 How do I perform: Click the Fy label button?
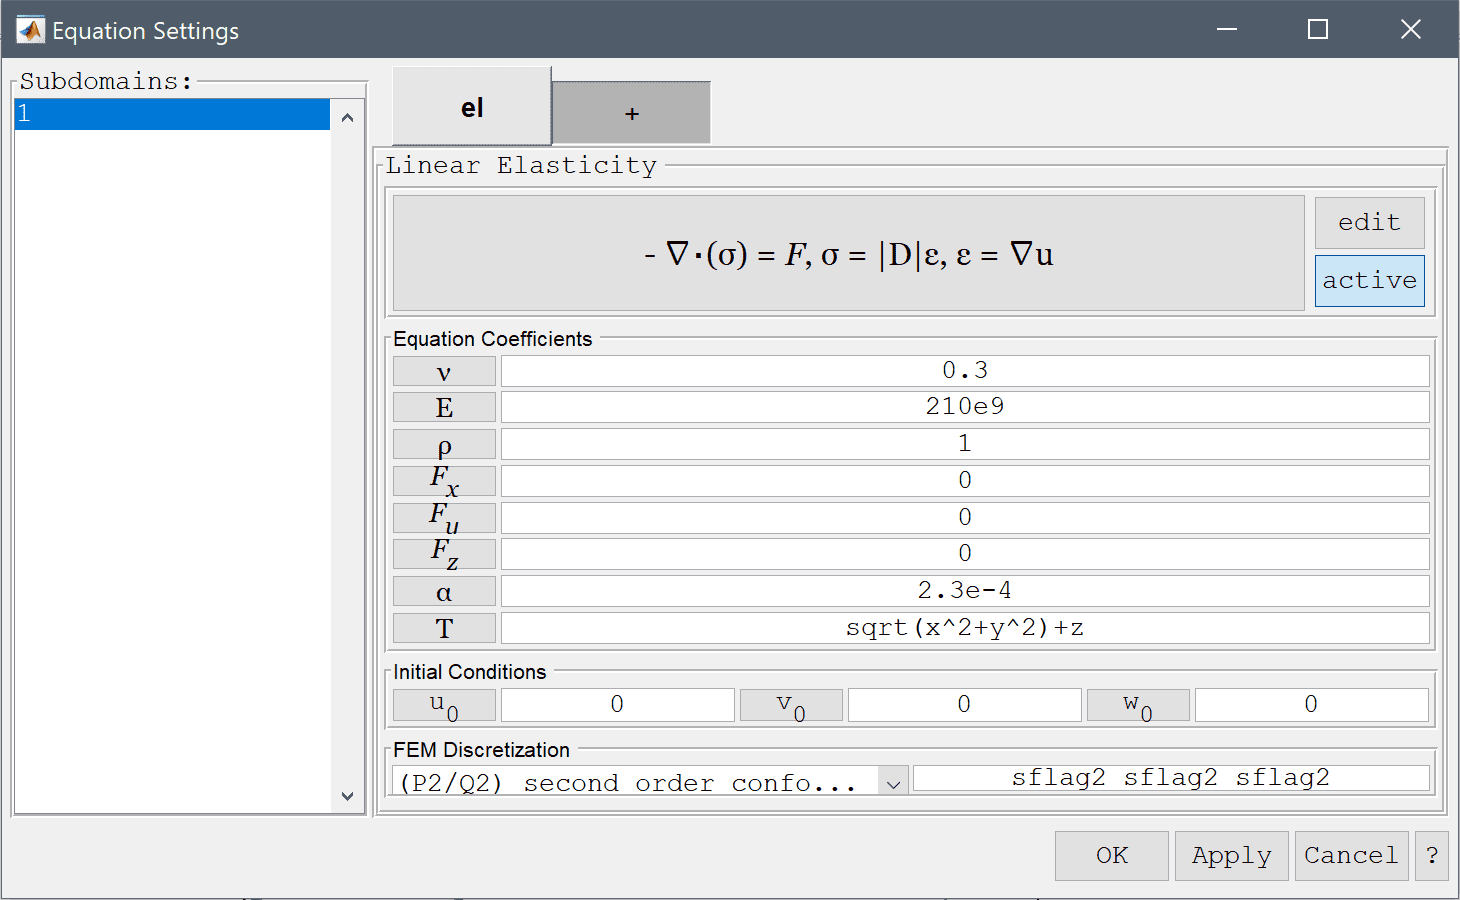444,518
